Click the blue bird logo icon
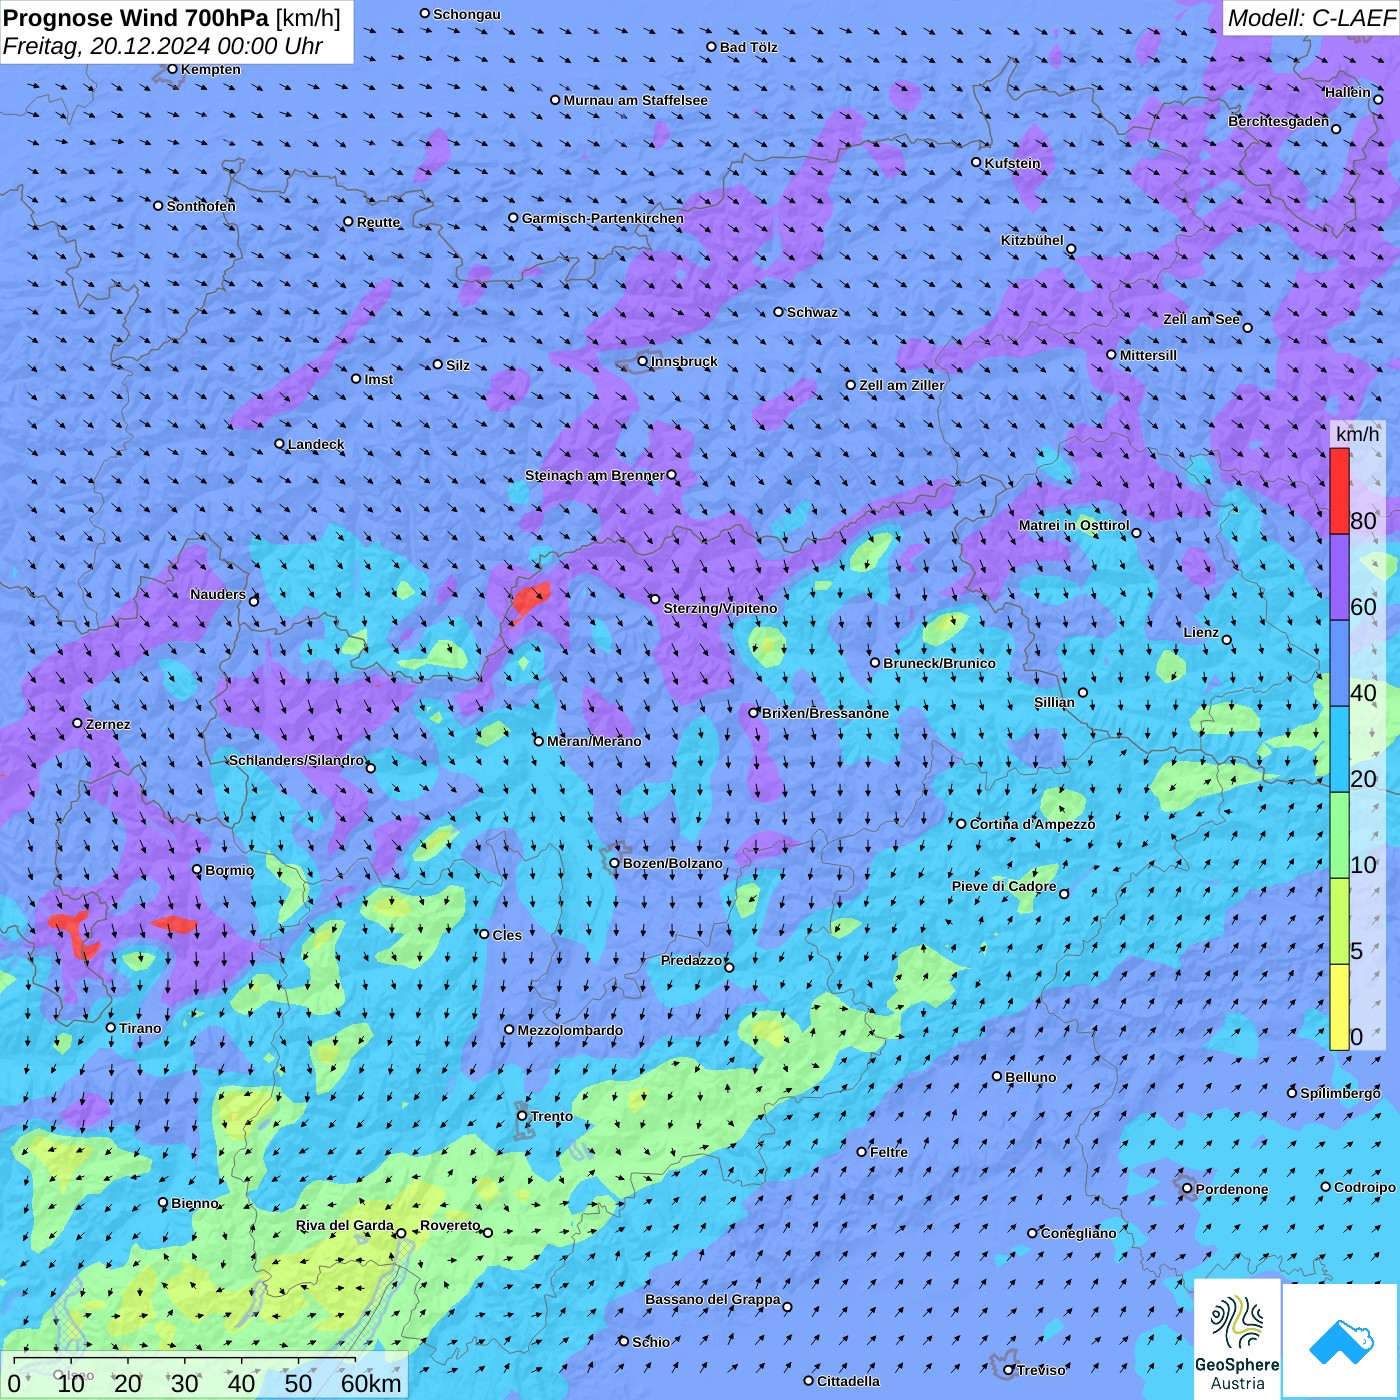 point(1341,1341)
